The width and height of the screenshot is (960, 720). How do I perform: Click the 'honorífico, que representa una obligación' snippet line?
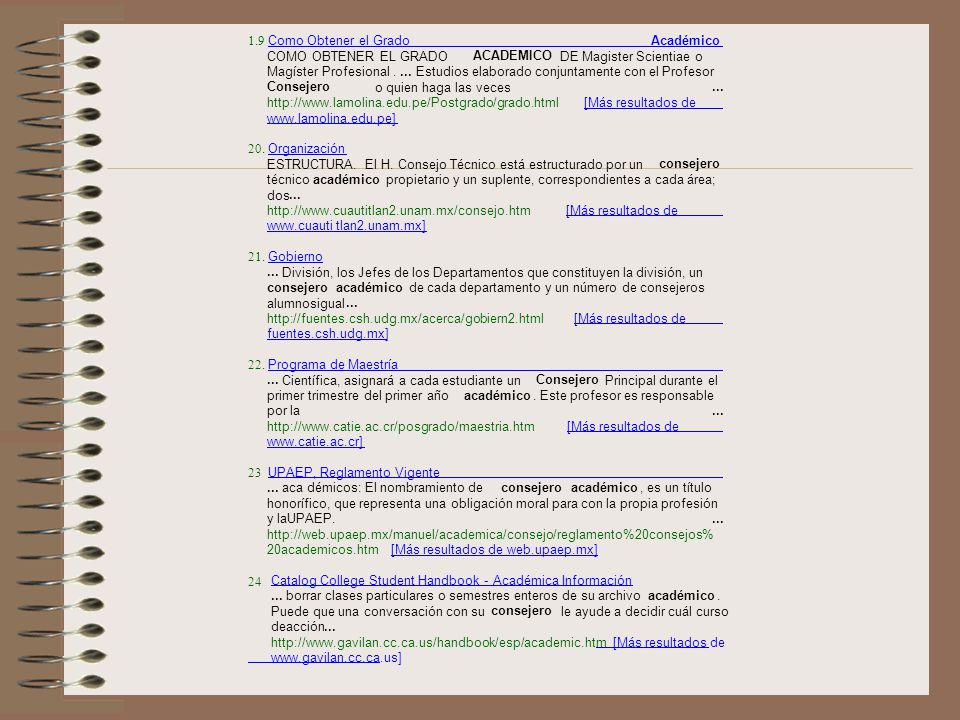492,503
